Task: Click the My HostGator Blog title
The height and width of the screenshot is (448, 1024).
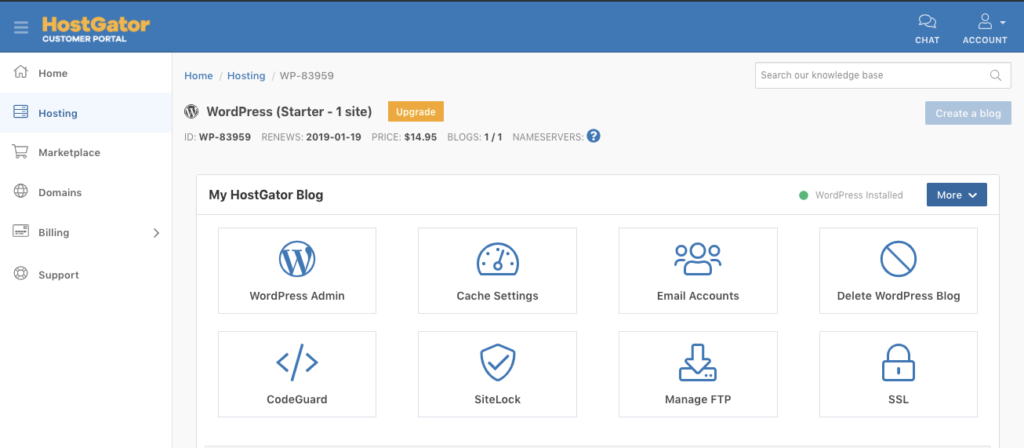Action: (266, 195)
